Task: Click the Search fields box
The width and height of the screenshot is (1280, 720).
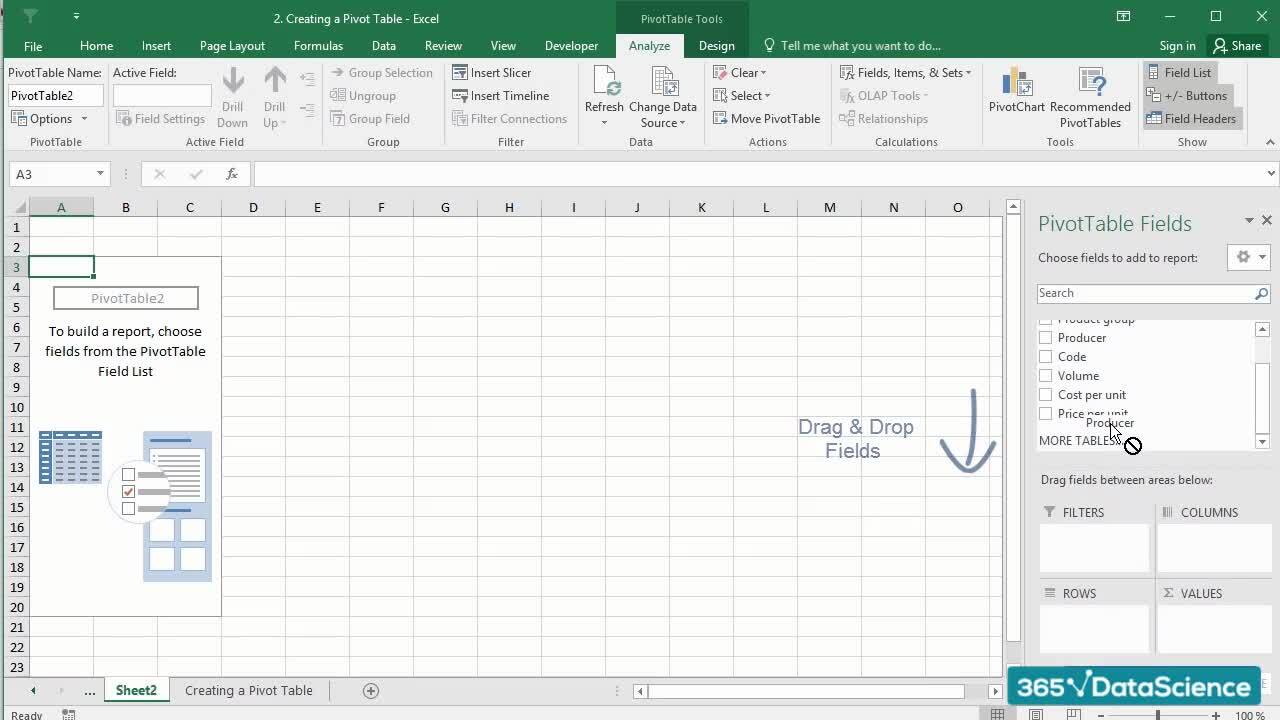Action: (x=1145, y=293)
